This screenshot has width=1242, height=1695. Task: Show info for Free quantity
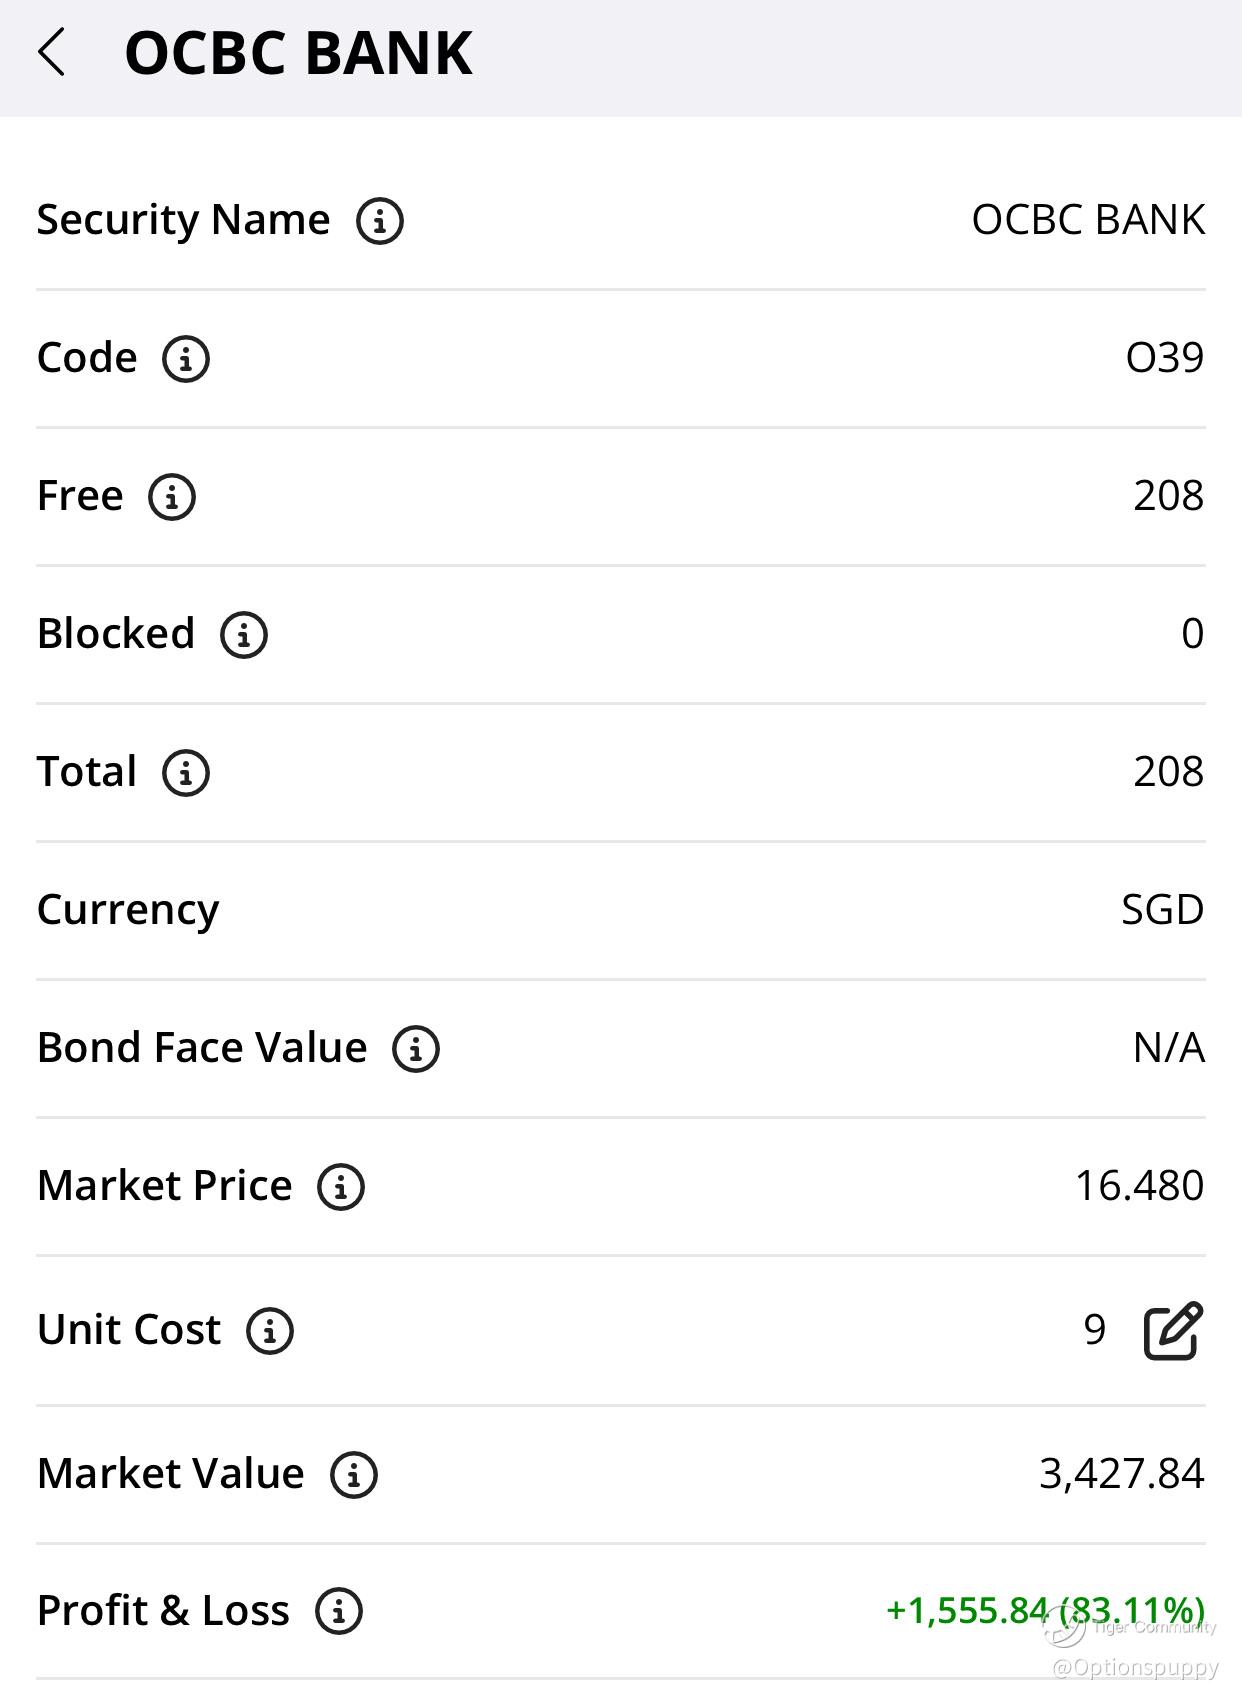click(x=172, y=497)
